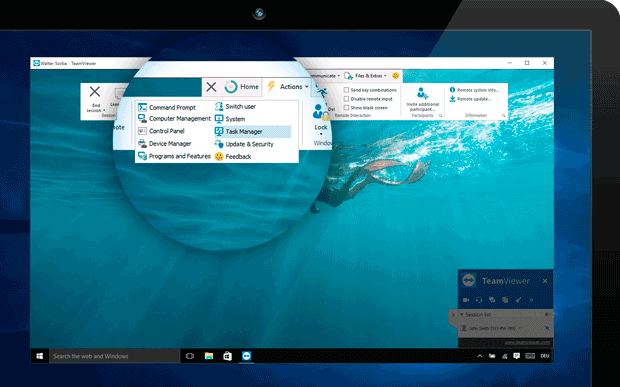
Task: Open the System entry
Action: (x=230, y=119)
